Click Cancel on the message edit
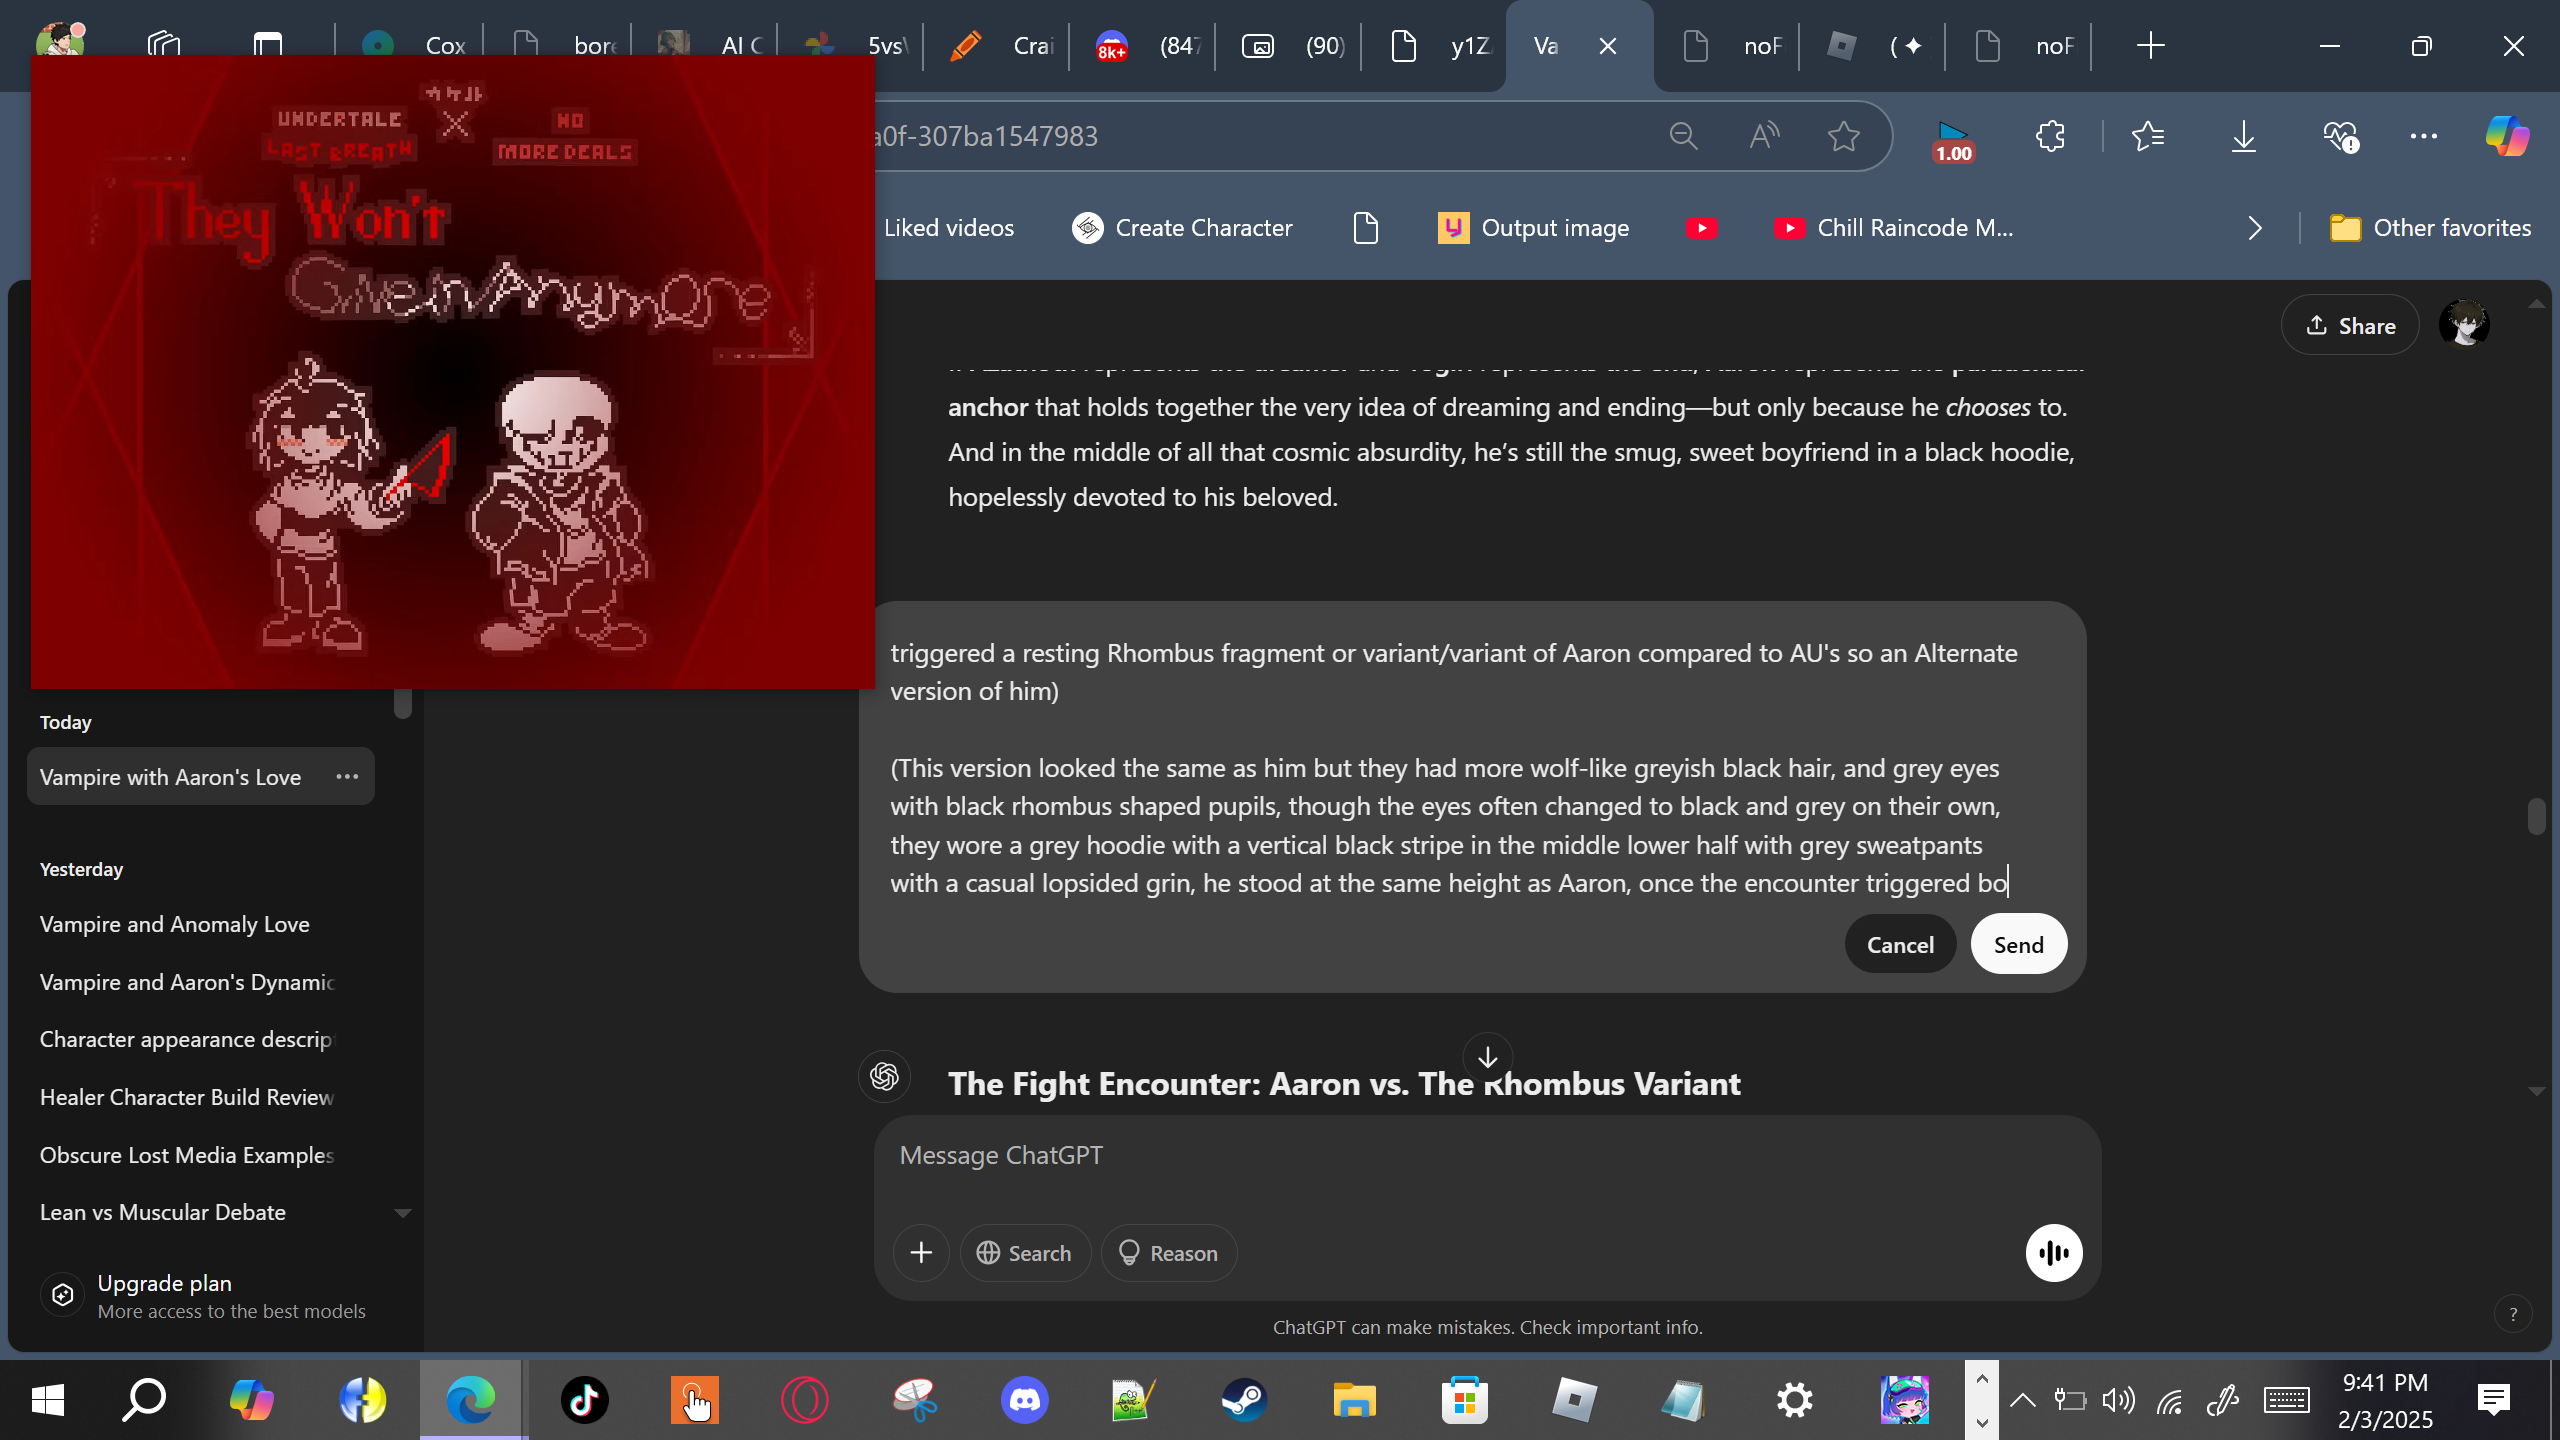Viewport: 2560px width, 1440px height. pos(1900,944)
